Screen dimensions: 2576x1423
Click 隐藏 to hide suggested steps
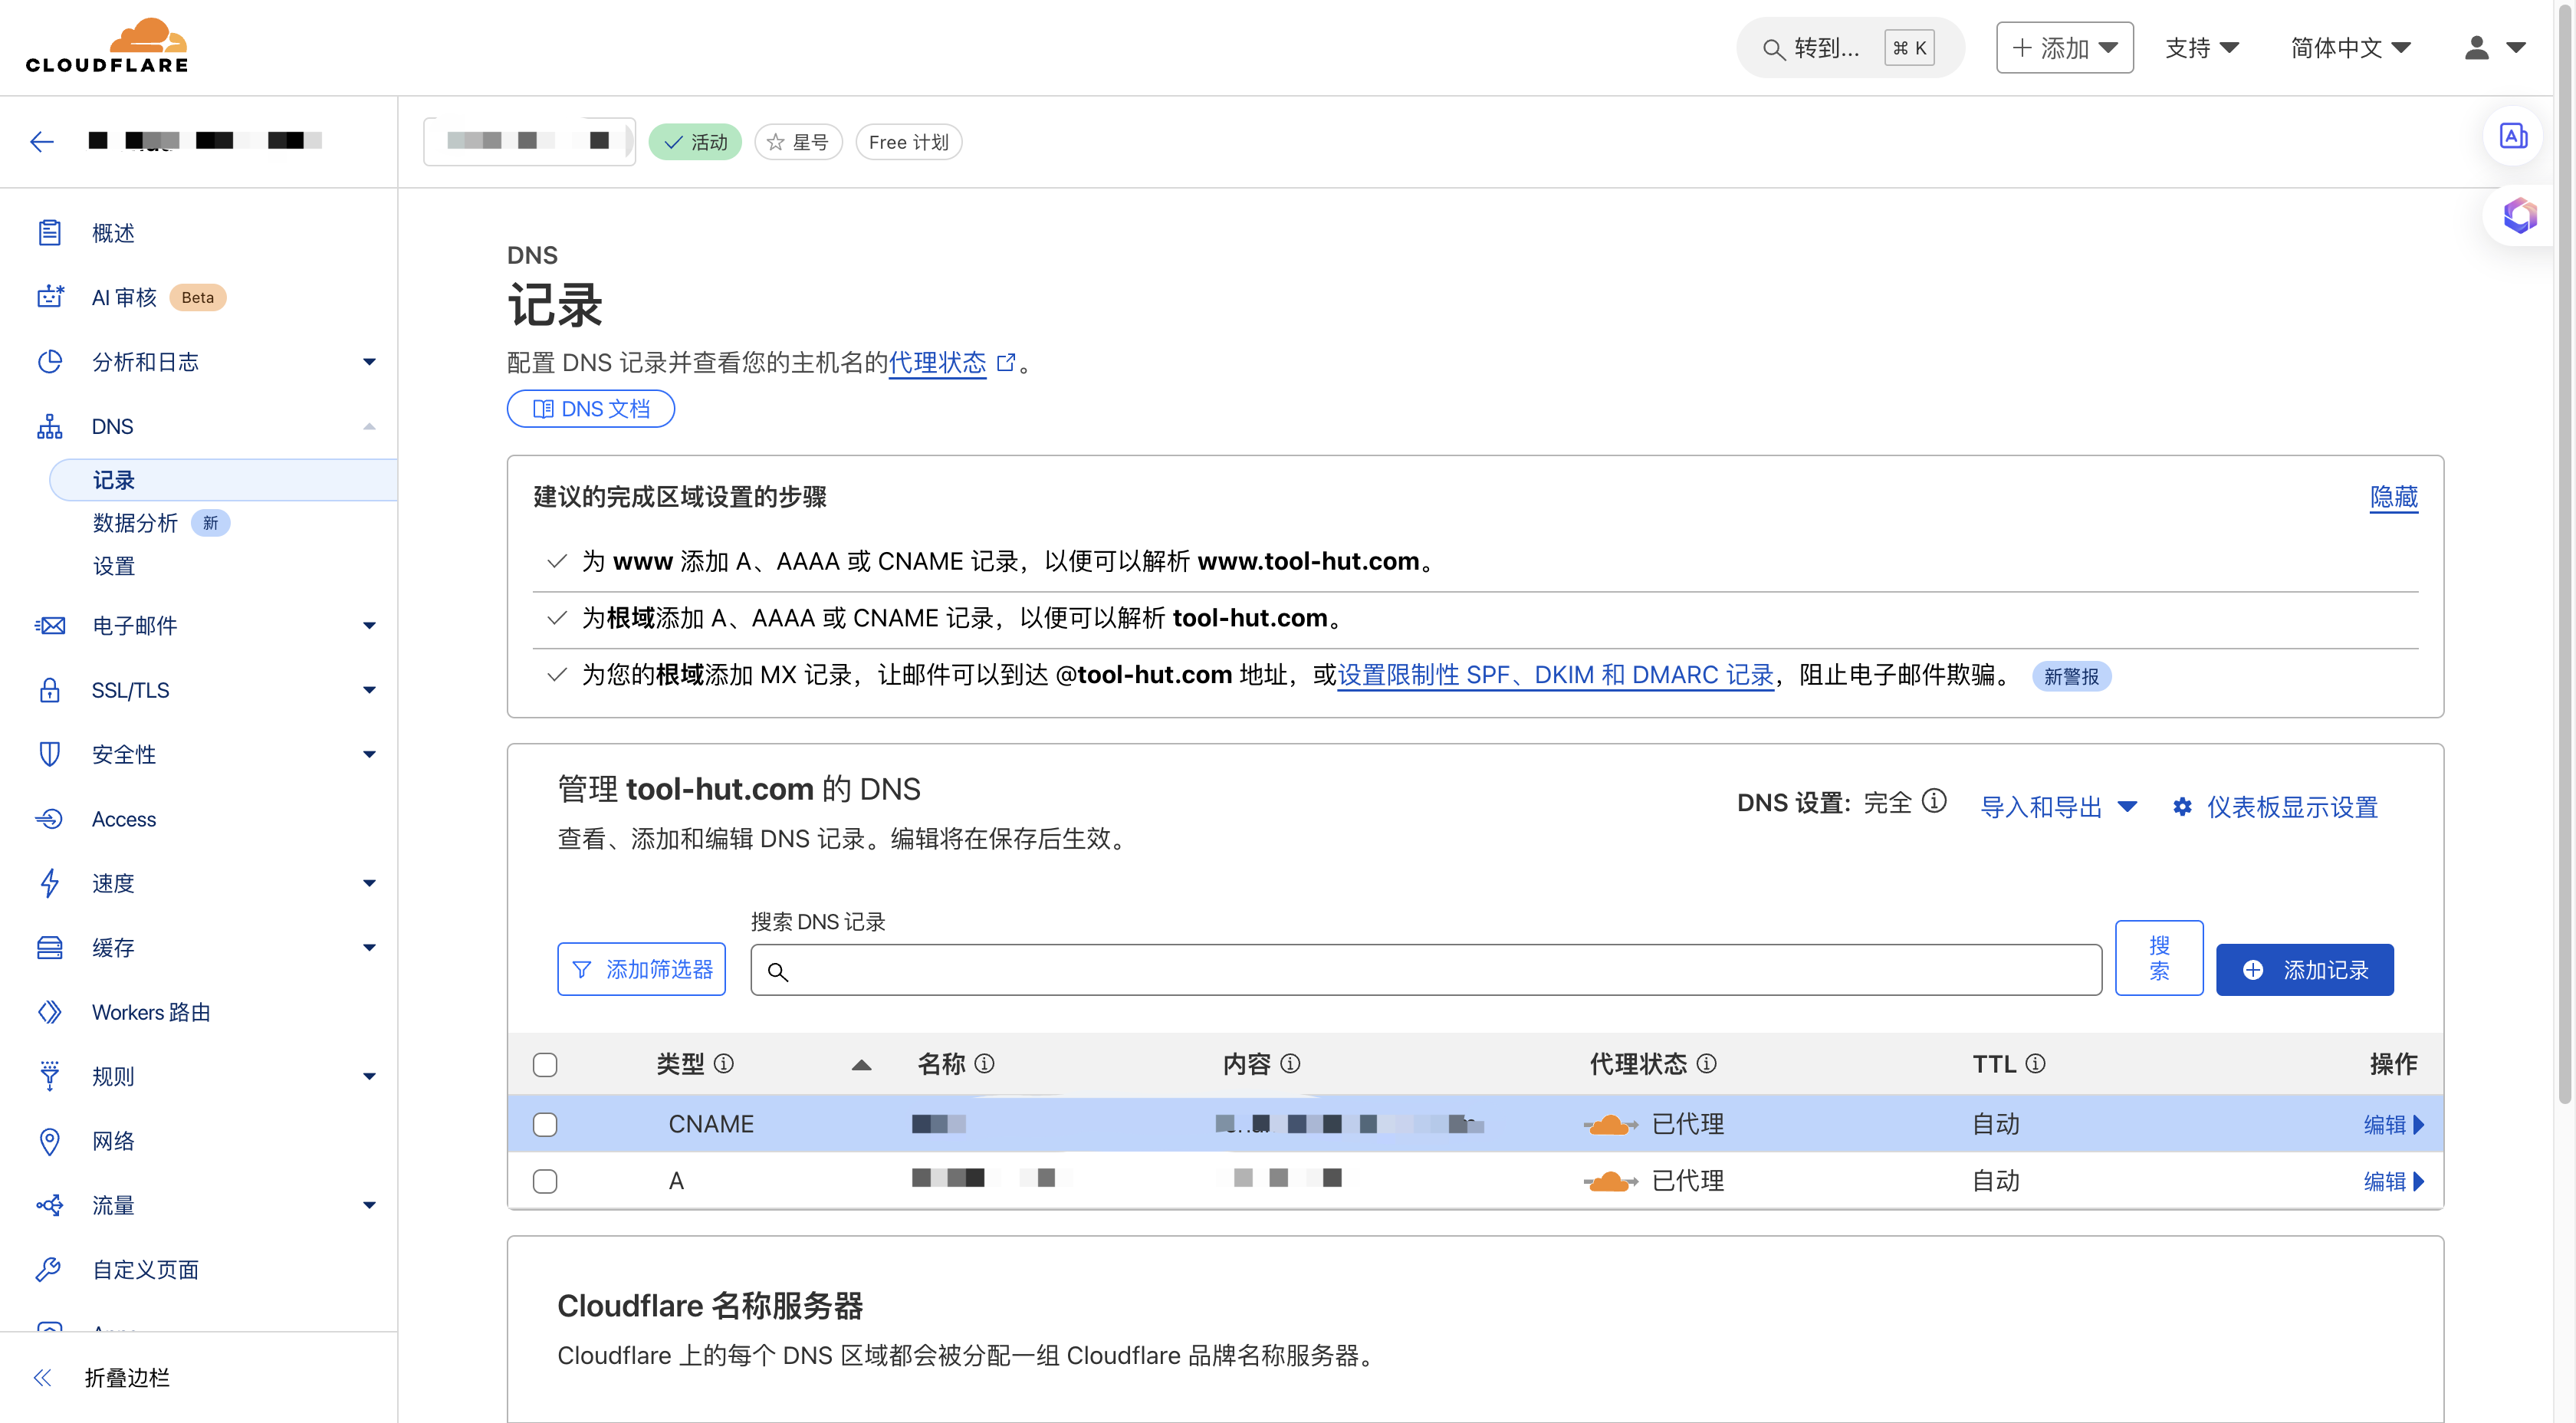pos(2393,497)
